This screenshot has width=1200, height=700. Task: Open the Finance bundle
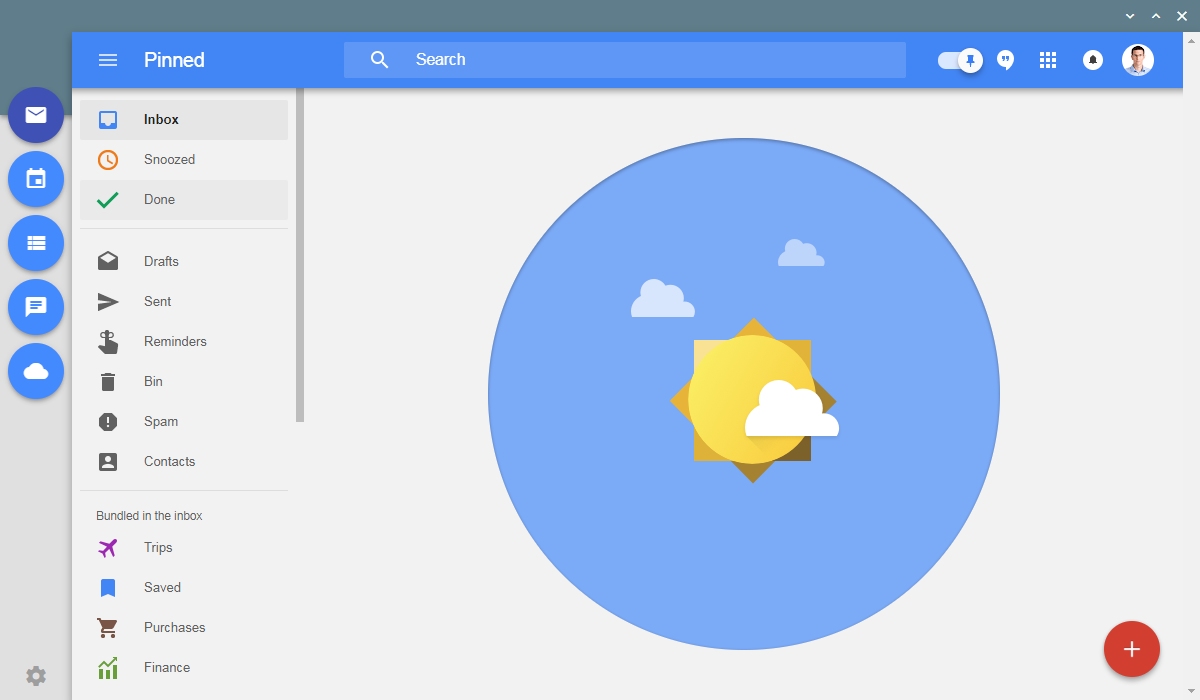[x=184, y=668]
